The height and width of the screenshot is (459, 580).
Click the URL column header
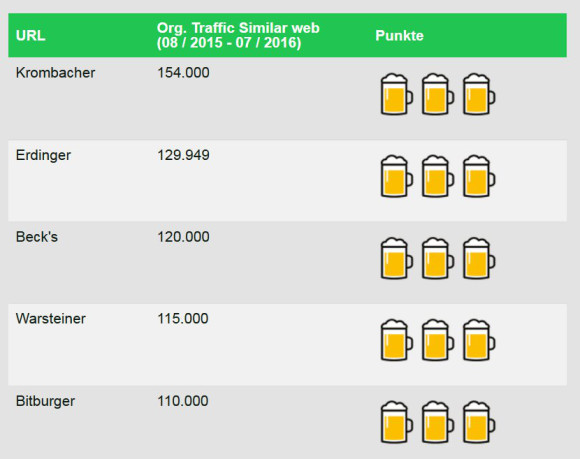pyautogui.click(x=31, y=36)
